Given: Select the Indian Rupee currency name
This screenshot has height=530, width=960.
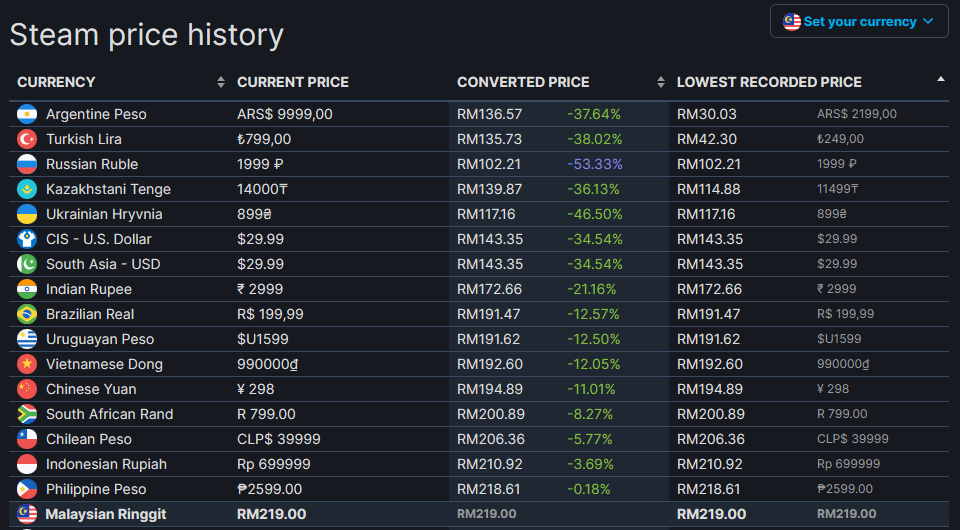Looking at the screenshot, I should tap(89, 289).
